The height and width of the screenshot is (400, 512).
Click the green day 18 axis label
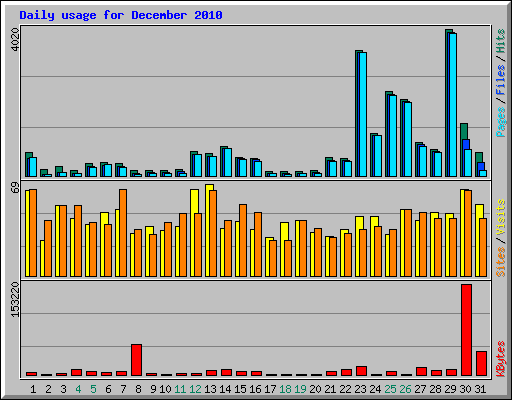285,389
